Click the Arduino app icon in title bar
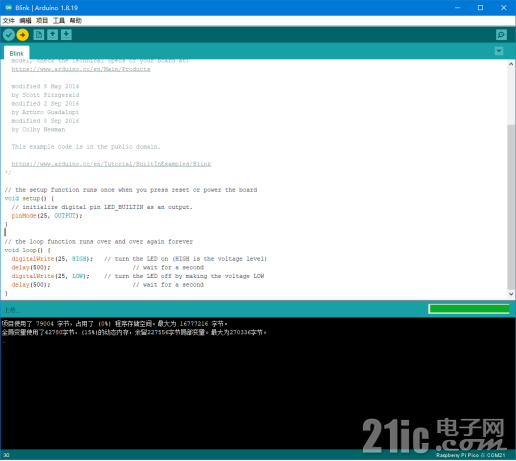This screenshot has width=516, height=461. click(8, 7)
